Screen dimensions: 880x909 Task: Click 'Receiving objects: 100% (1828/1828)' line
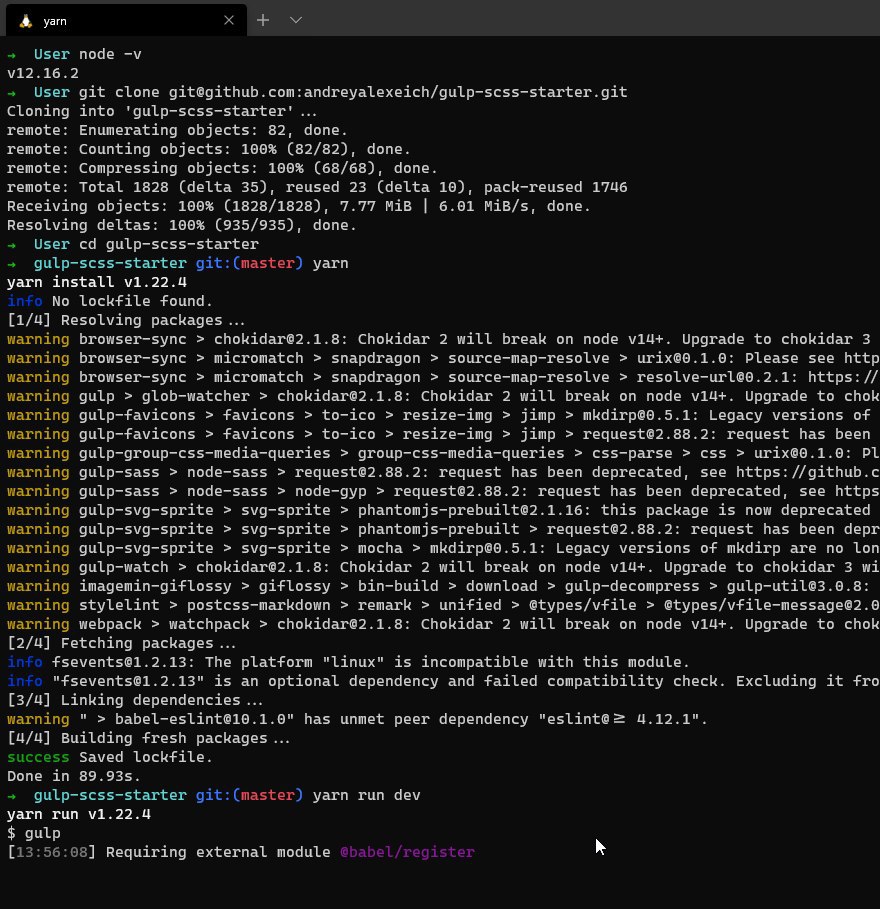click(x=299, y=206)
